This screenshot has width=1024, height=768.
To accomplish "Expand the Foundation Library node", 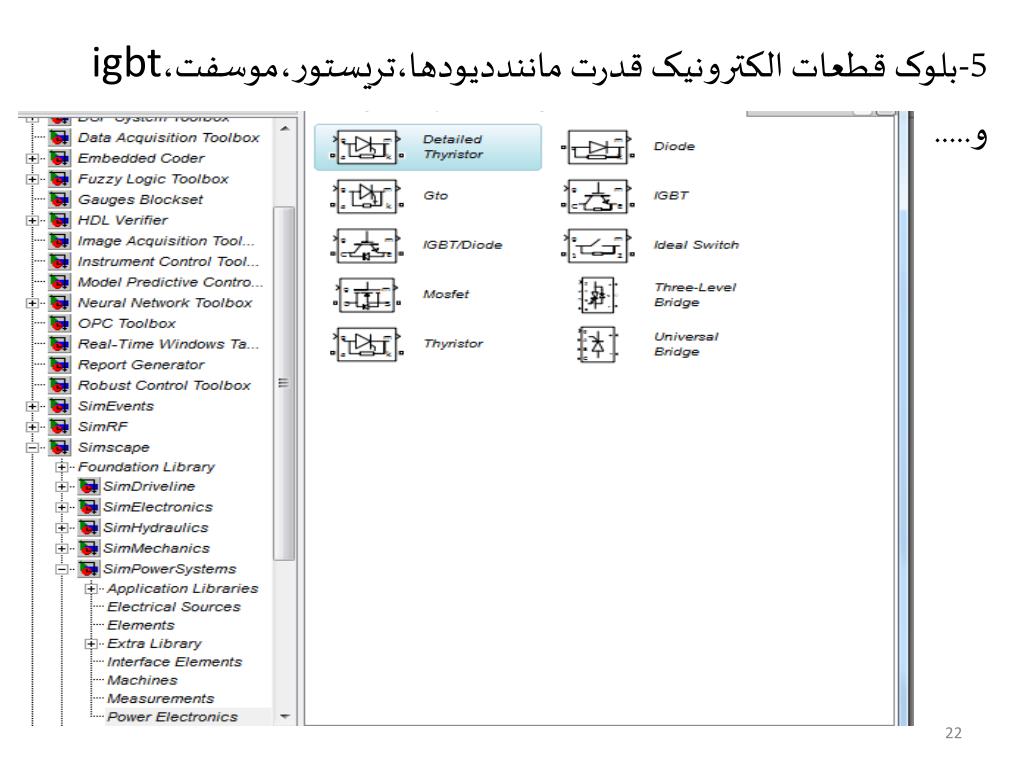I will click(61, 467).
